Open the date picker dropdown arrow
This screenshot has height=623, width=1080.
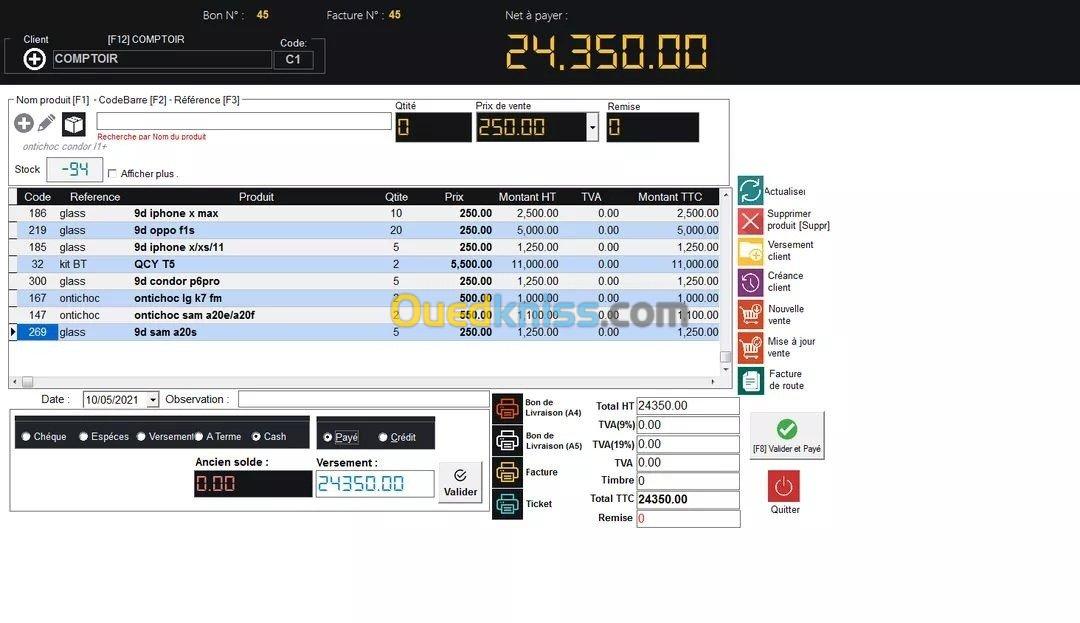click(x=153, y=399)
